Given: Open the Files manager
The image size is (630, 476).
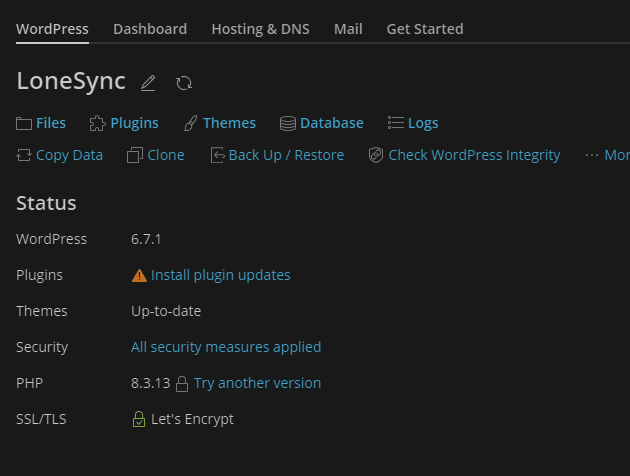Looking at the screenshot, I should [x=41, y=123].
